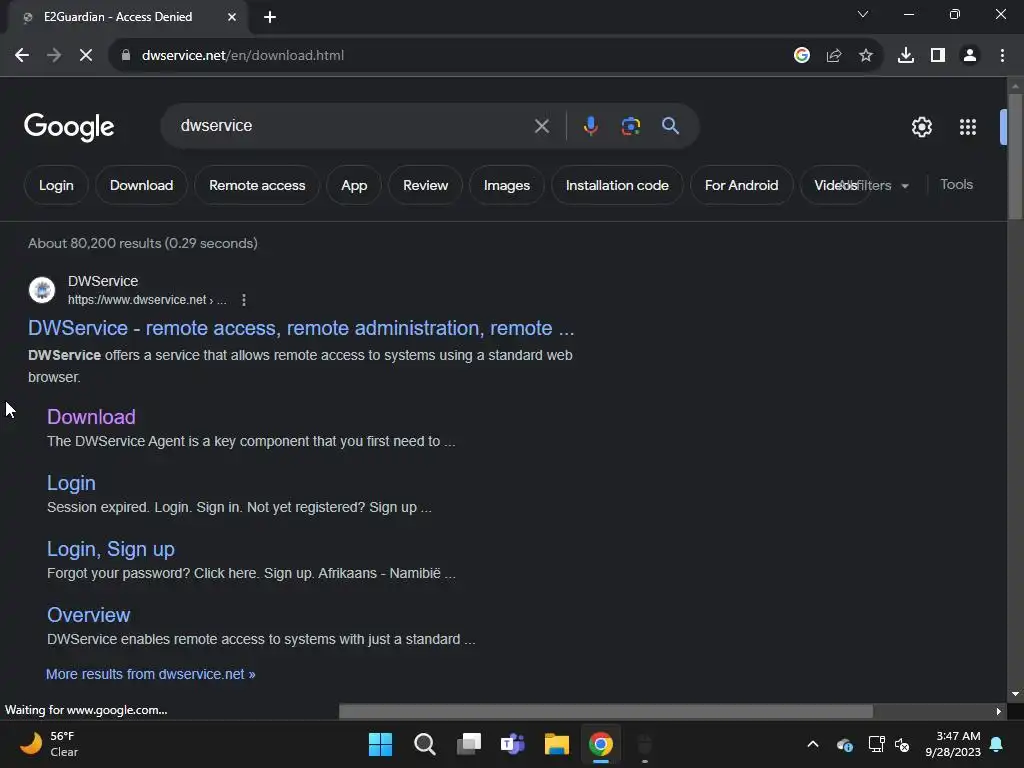The image size is (1024, 768).
Task: Clear the dwservice search text
Action: 541,126
